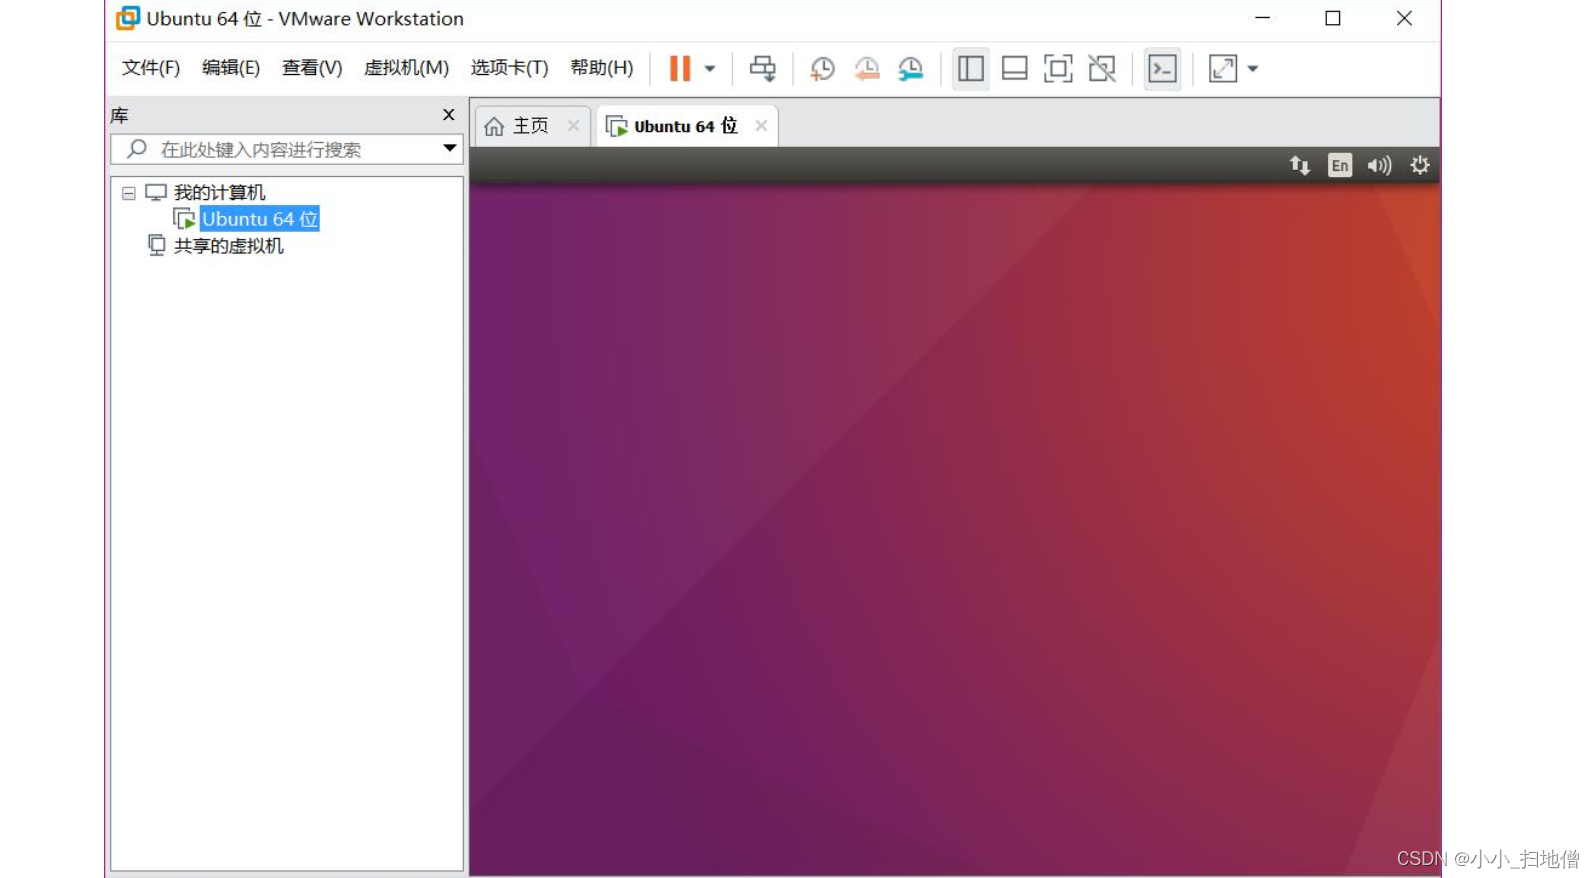Screen dimensions: 1594x878
Task: Open the 虚拟机(M) menu
Action: (x=406, y=68)
